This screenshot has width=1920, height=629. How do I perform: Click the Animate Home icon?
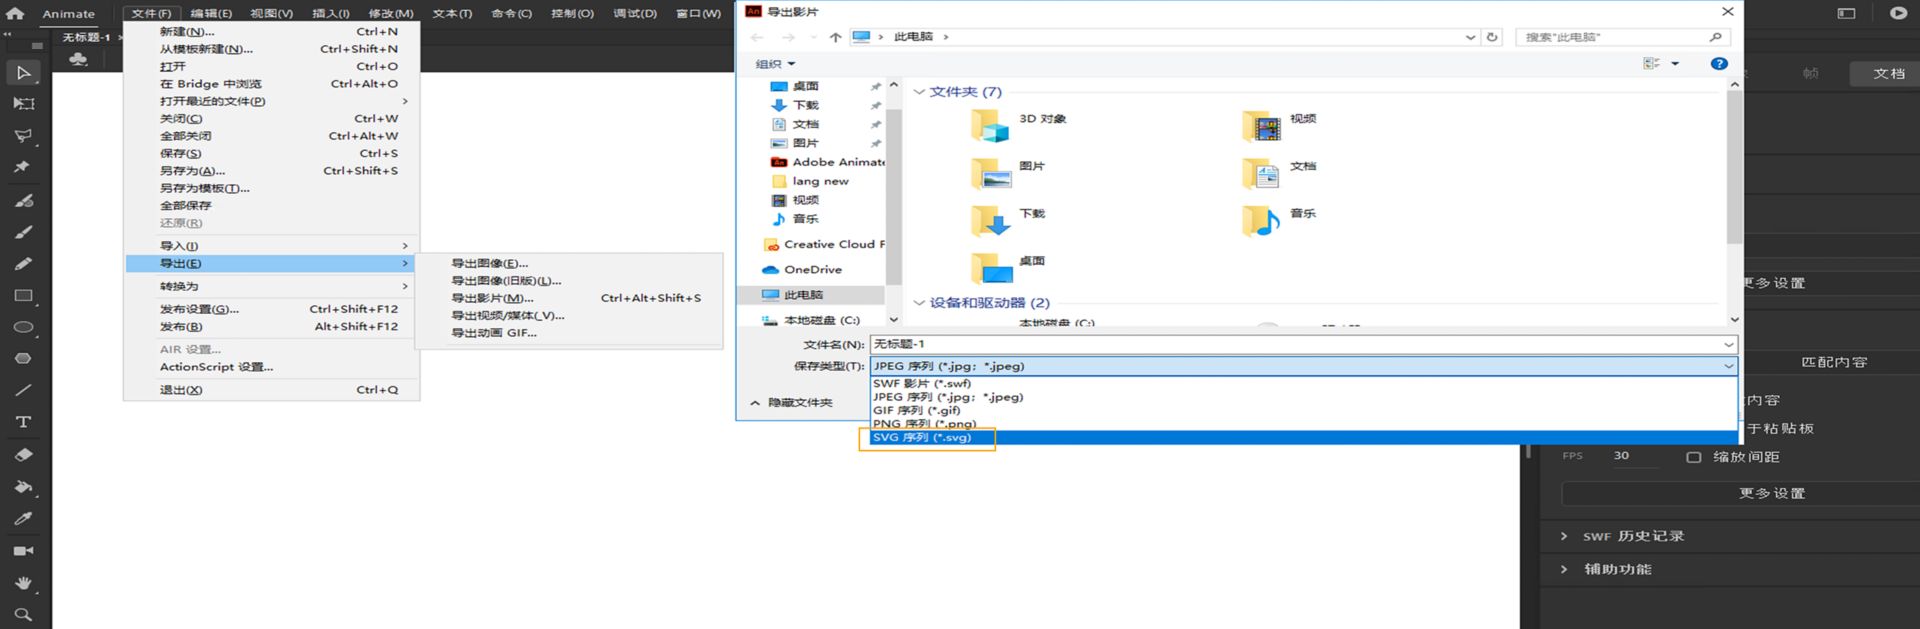click(15, 14)
